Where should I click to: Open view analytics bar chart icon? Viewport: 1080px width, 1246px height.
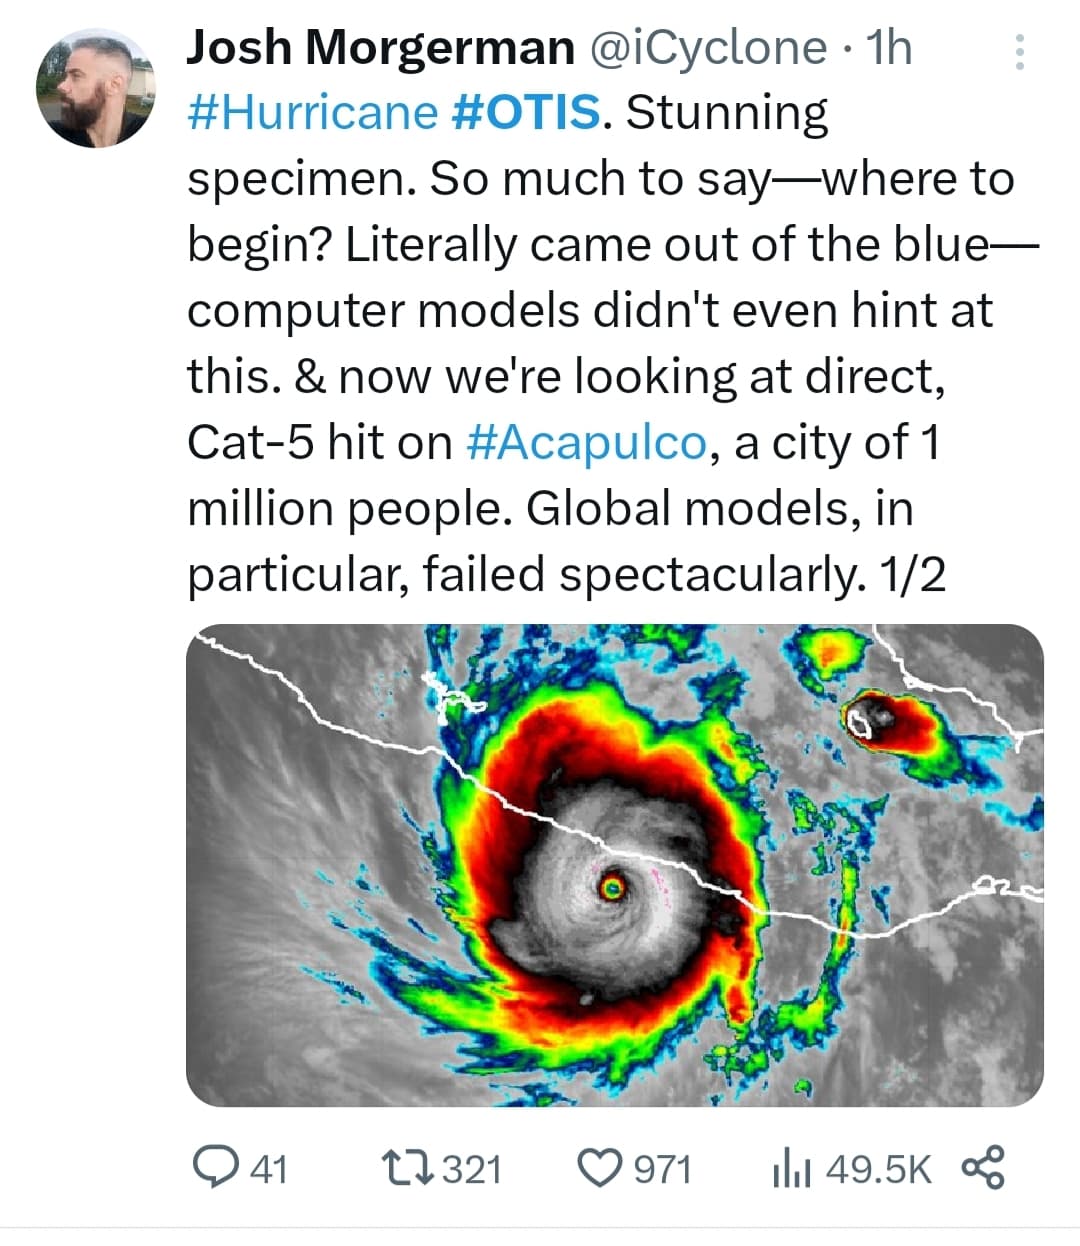(x=792, y=1168)
